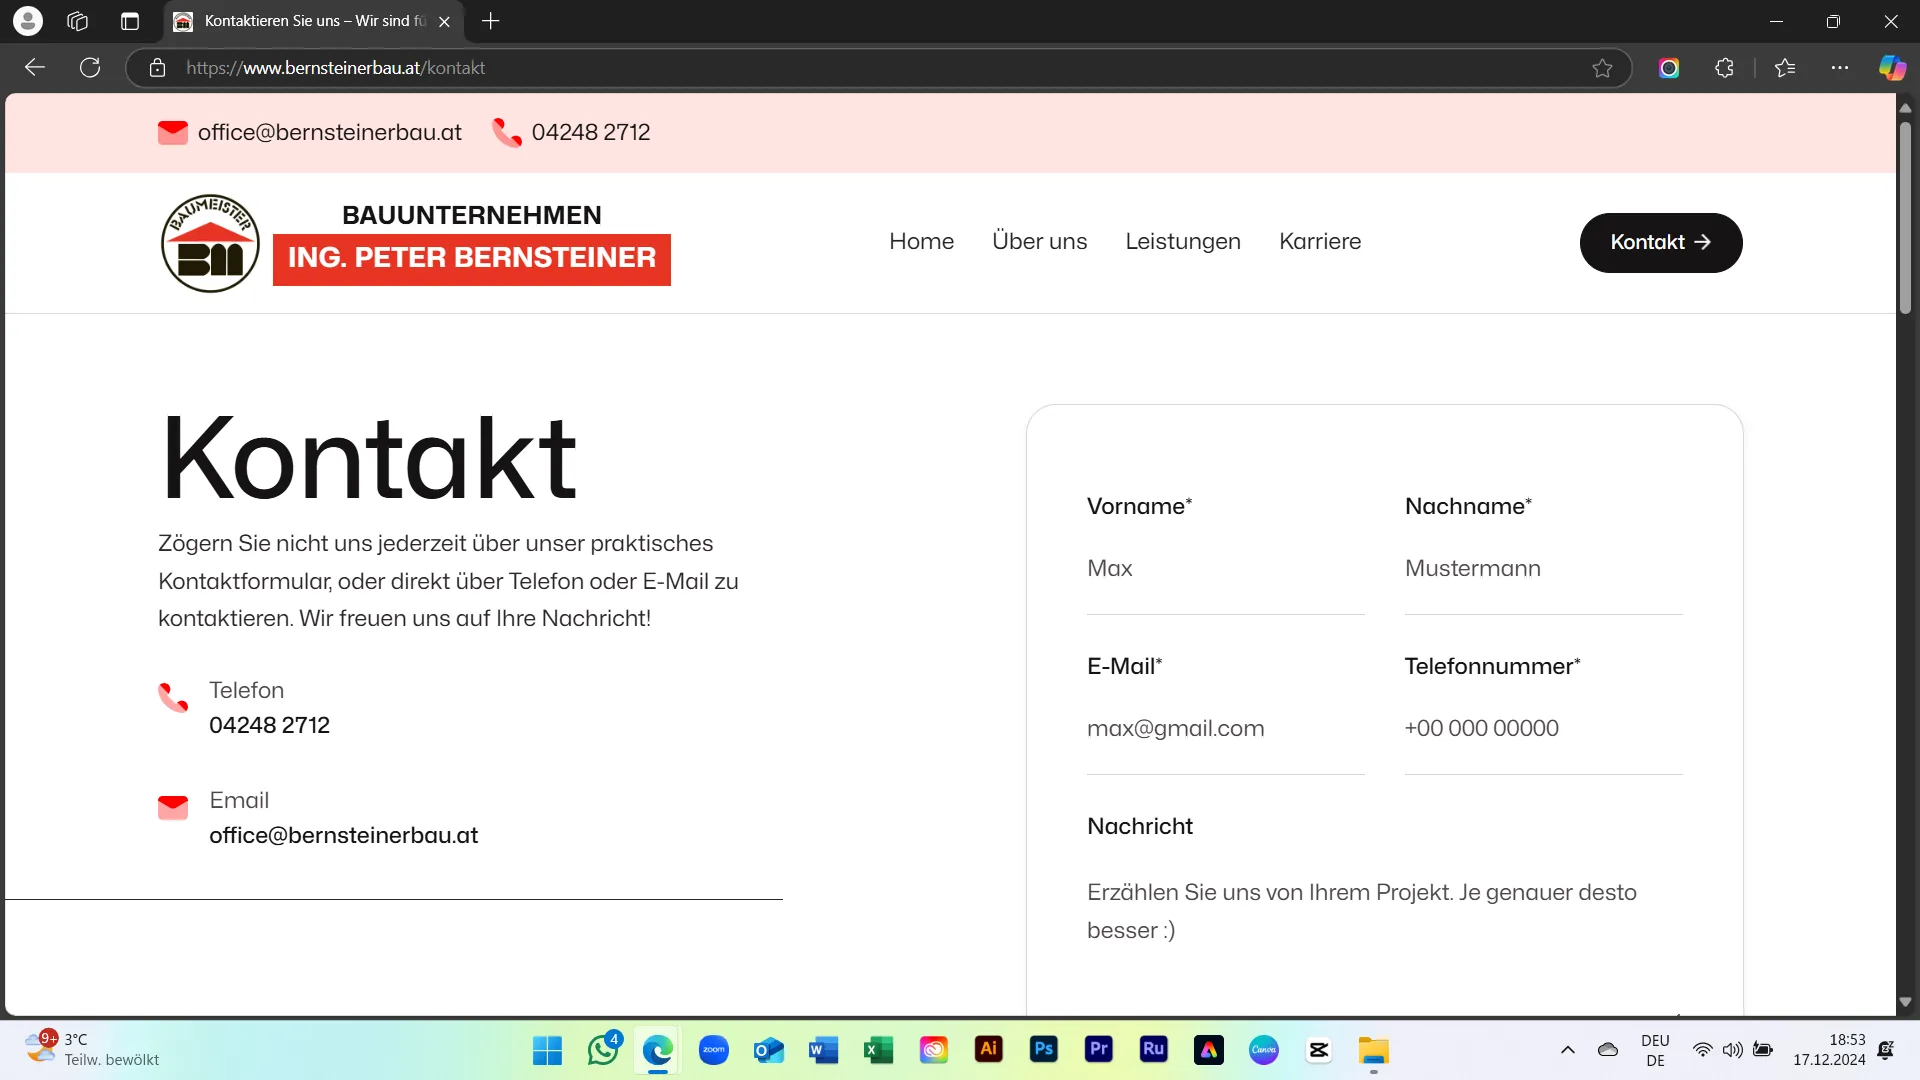
Task: Close the Kontaktieren Sie uns tab
Action: pos(444,21)
